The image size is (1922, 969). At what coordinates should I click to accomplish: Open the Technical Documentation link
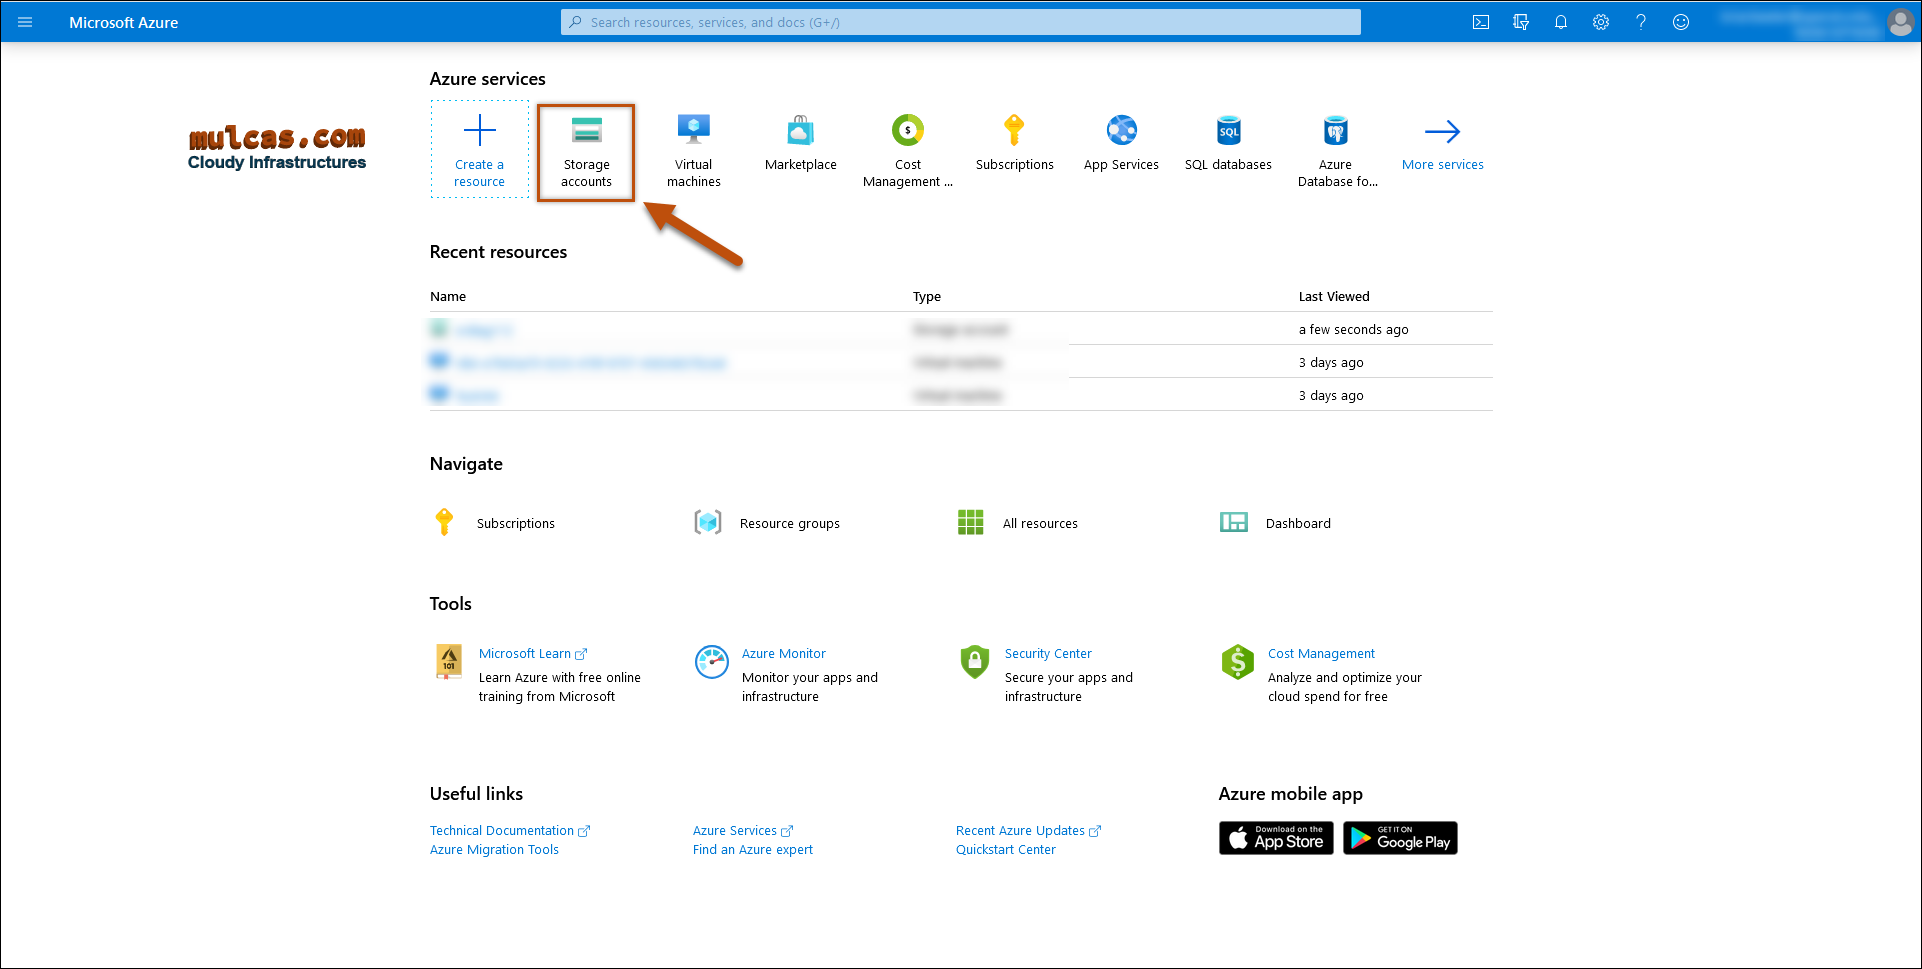point(502,830)
